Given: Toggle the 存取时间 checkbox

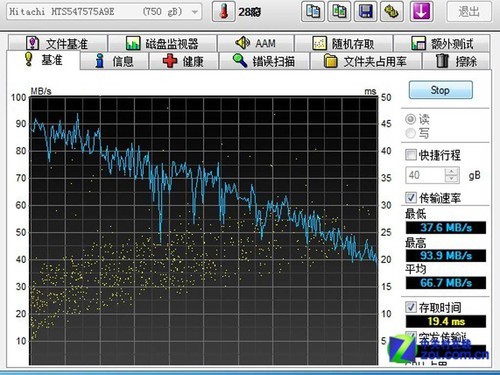Looking at the screenshot, I should 411,307.
